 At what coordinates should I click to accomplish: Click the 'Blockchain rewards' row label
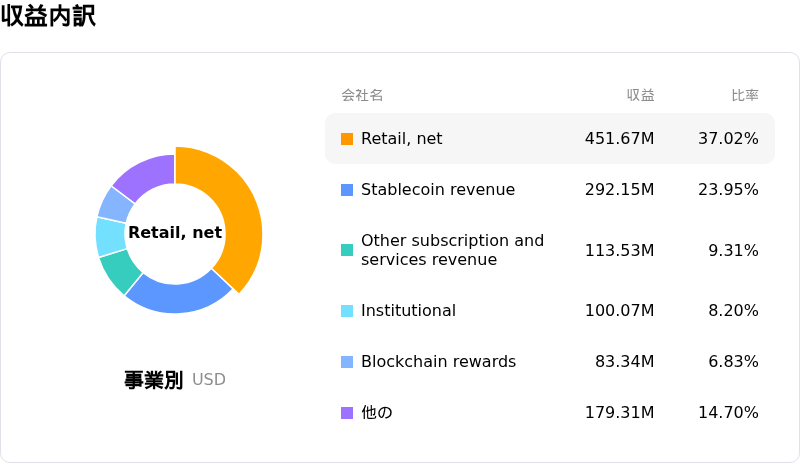(438, 361)
